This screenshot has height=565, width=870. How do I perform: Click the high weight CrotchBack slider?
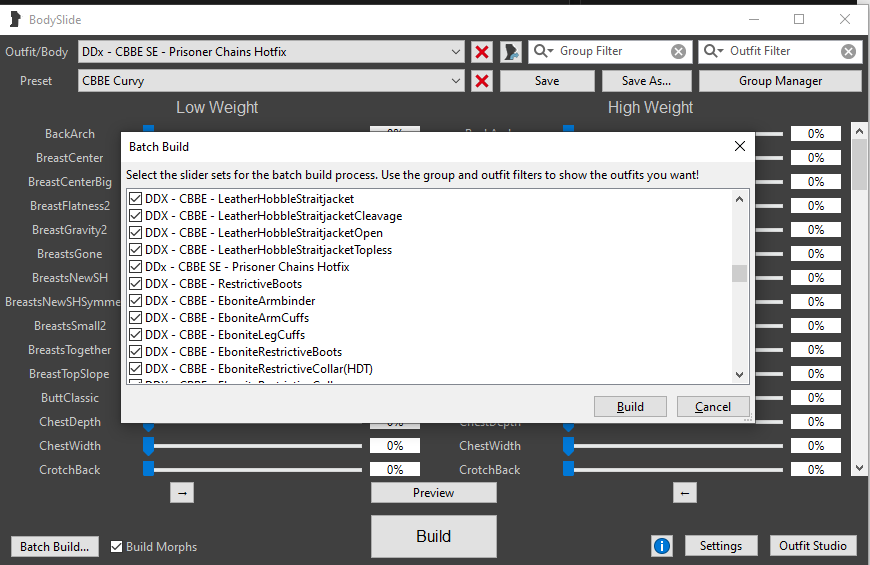click(x=673, y=470)
